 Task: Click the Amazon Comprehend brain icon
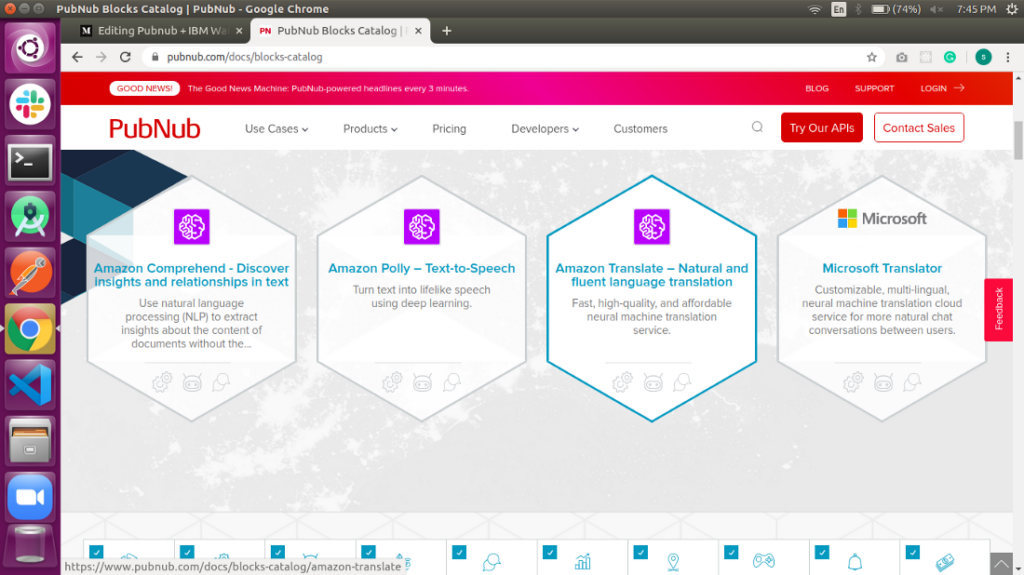point(191,227)
